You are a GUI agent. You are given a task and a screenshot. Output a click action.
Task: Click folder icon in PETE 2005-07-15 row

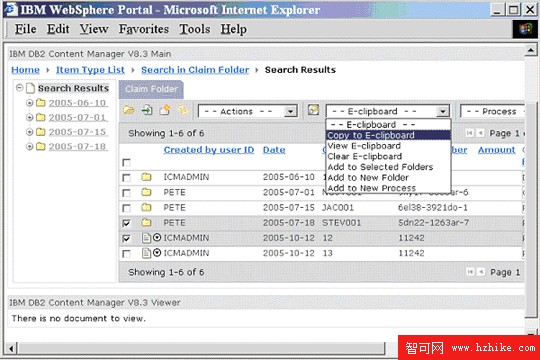click(x=146, y=207)
